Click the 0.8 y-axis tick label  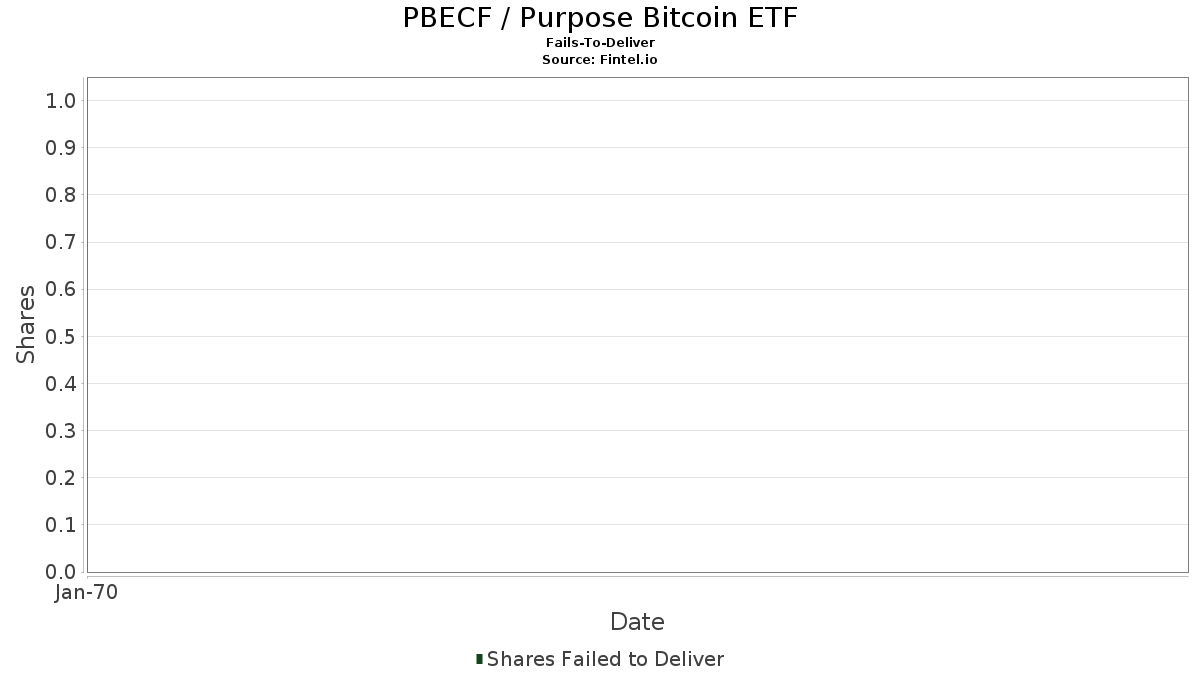coord(61,195)
